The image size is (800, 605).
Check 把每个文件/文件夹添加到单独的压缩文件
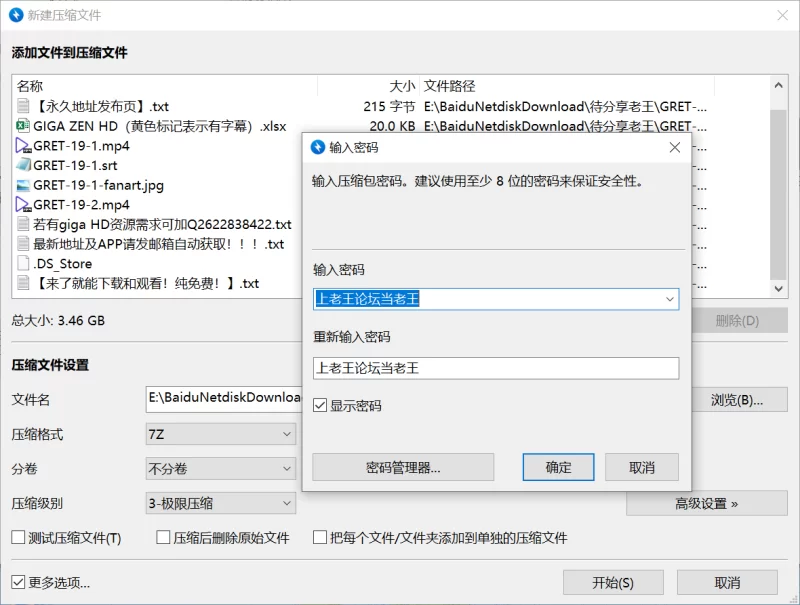320,537
